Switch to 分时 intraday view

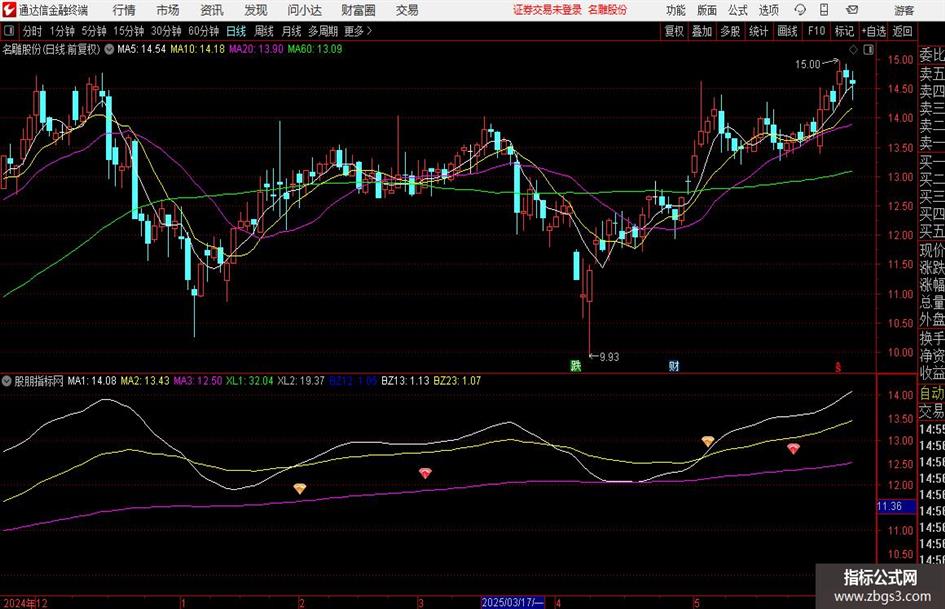point(33,31)
